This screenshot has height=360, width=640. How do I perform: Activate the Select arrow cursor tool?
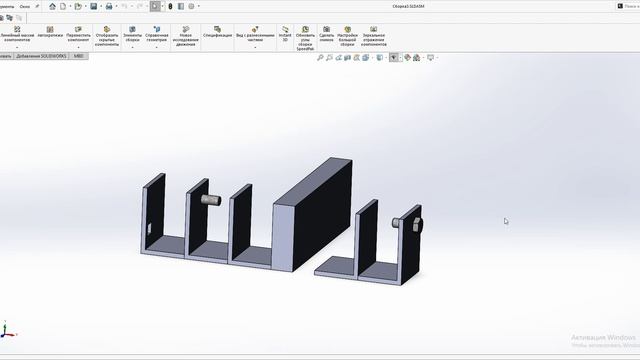point(155,6)
